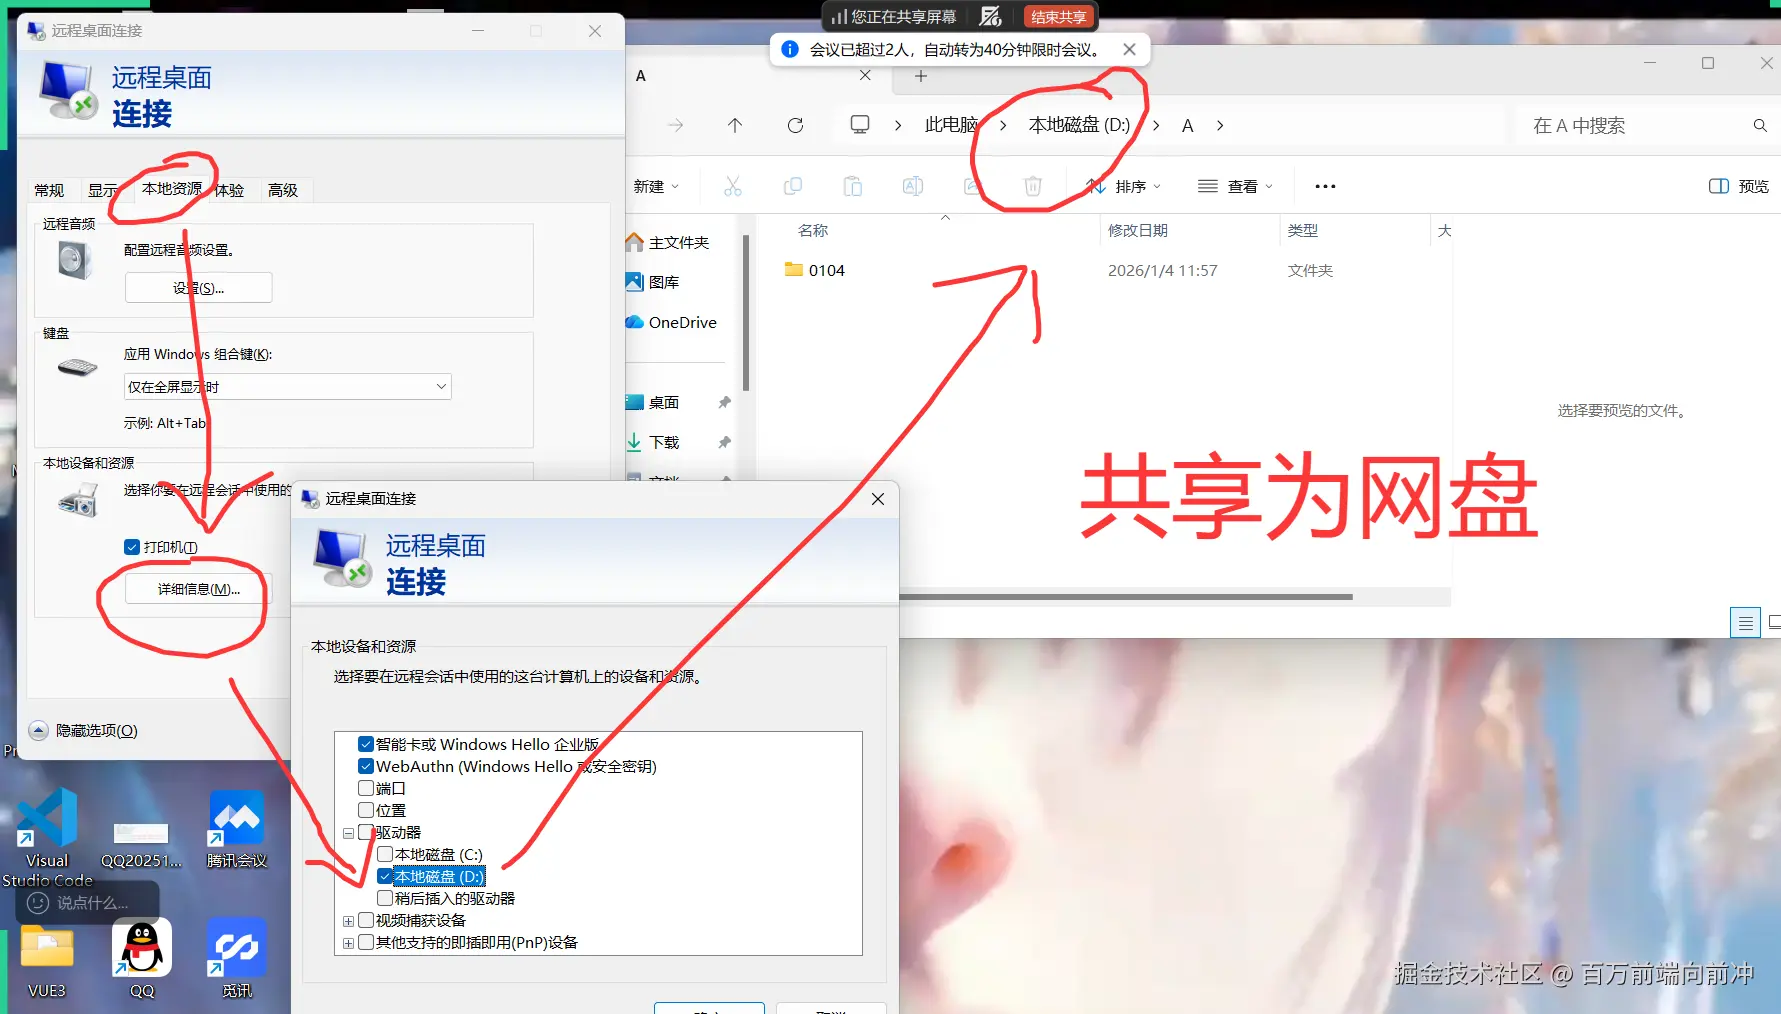Uncheck the 打印机 checkbox
1781x1014 pixels.
click(131, 546)
